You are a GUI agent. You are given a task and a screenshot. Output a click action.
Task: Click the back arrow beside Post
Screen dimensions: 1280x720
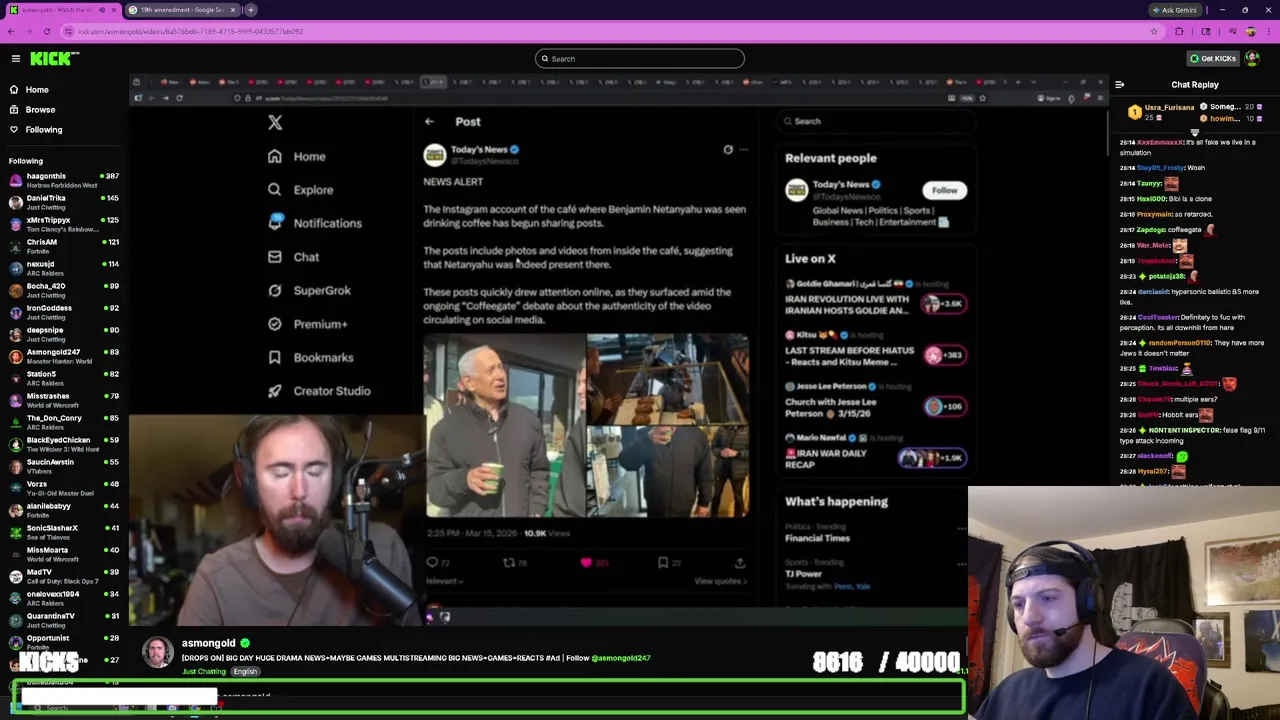[429, 122]
